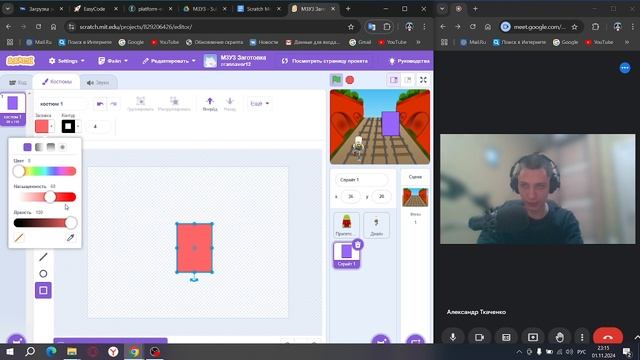This screenshot has width=640, height=360.
Task: Move shape backward with the down arrow
Action: coord(230,104)
